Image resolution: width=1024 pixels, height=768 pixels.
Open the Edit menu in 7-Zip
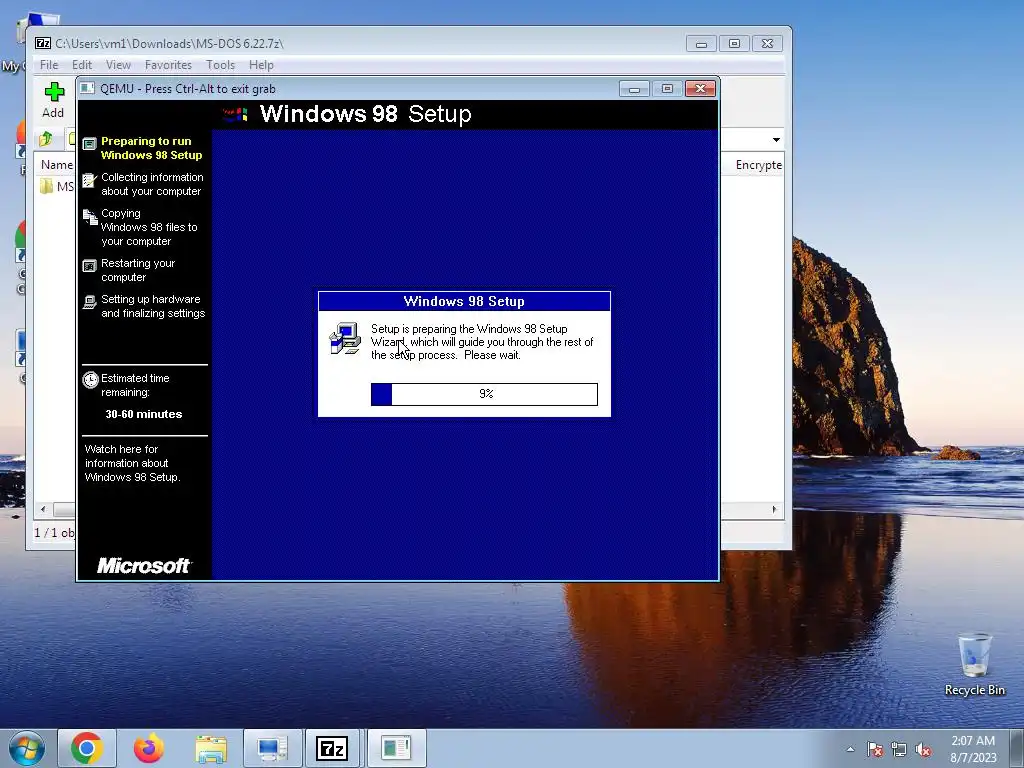click(x=82, y=65)
